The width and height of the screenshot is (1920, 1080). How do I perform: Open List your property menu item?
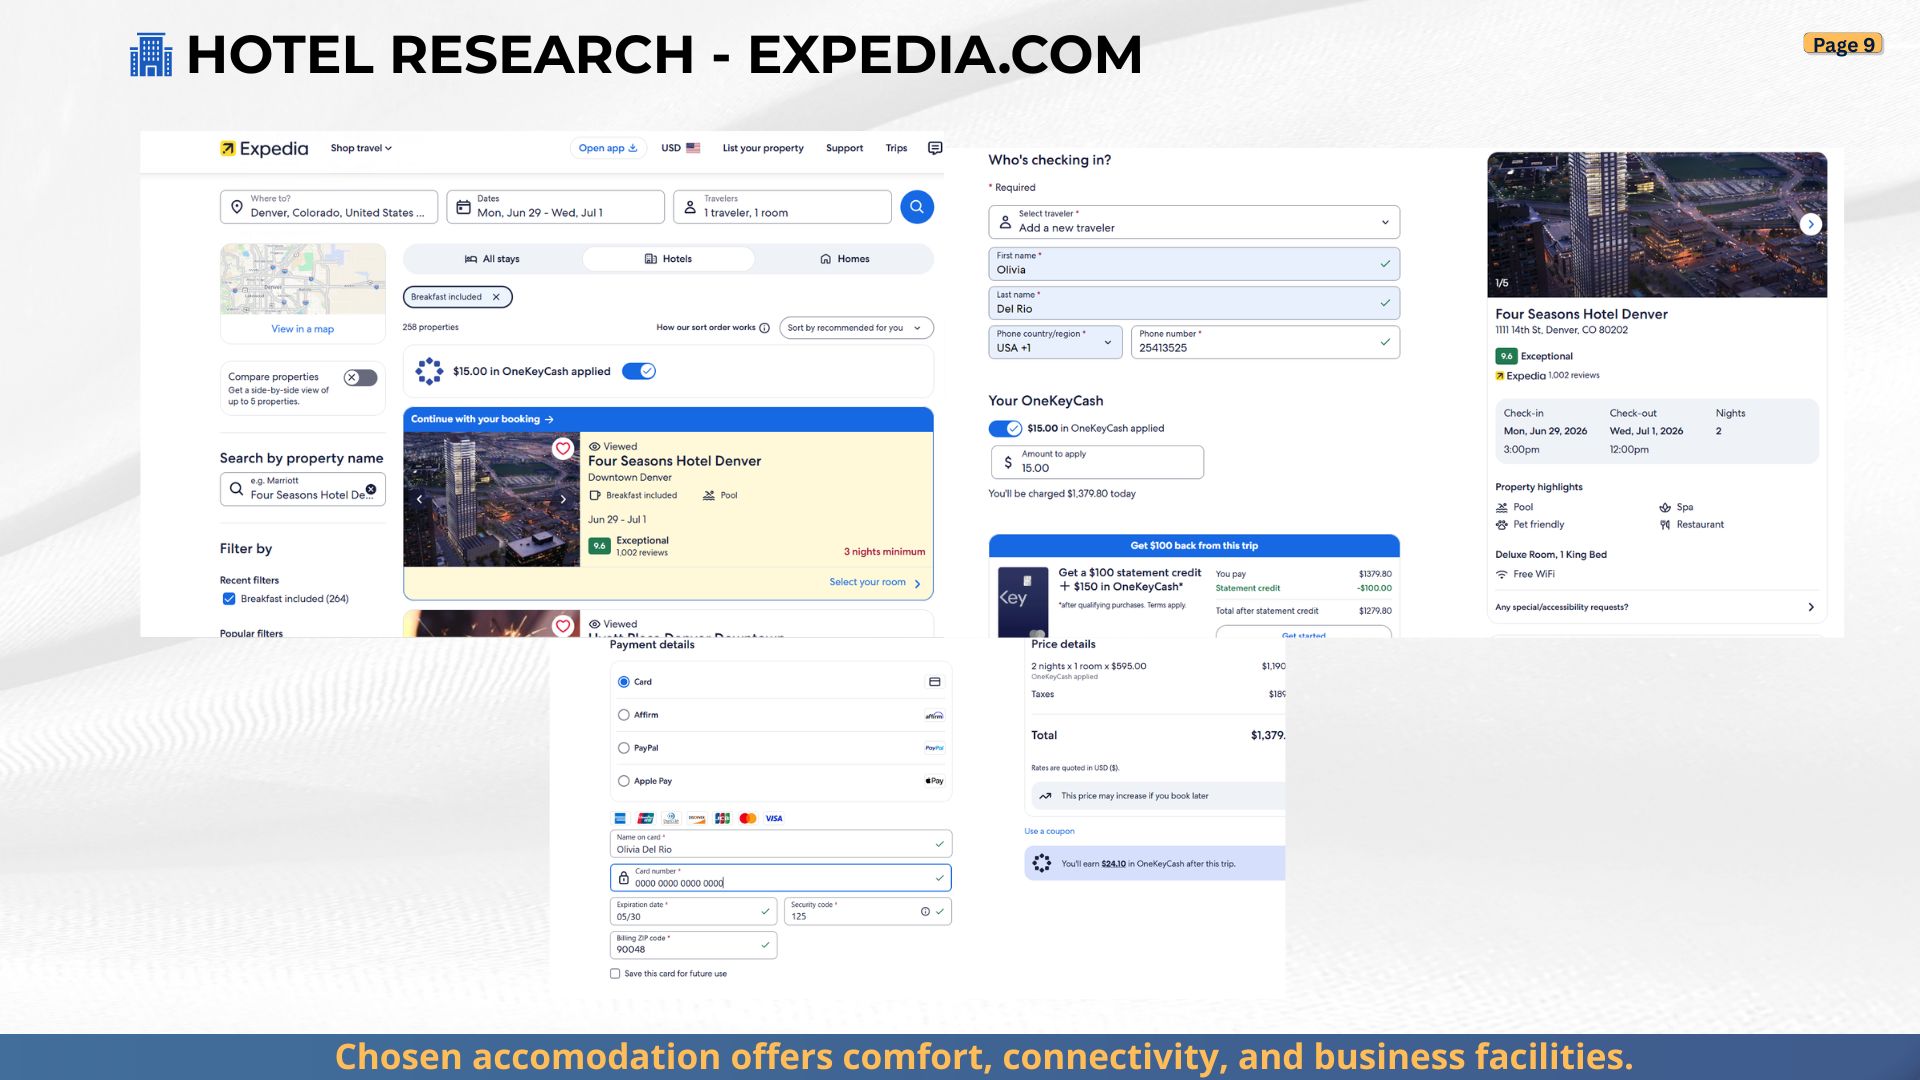click(x=763, y=148)
